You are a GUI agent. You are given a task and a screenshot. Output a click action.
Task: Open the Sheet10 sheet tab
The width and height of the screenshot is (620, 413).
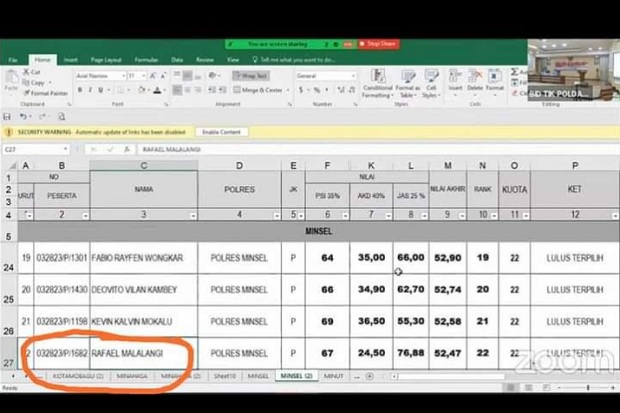[x=225, y=376]
